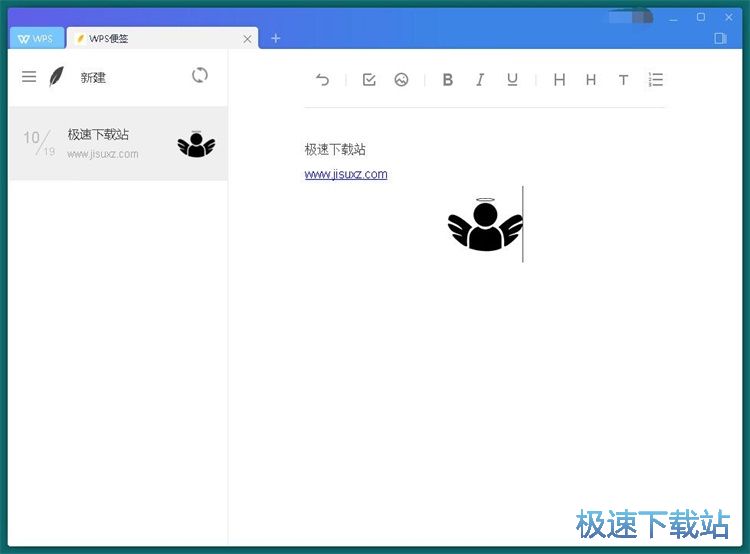This screenshot has width=750, height=554.
Task: Toggle underline formatting
Action: click(512, 79)
